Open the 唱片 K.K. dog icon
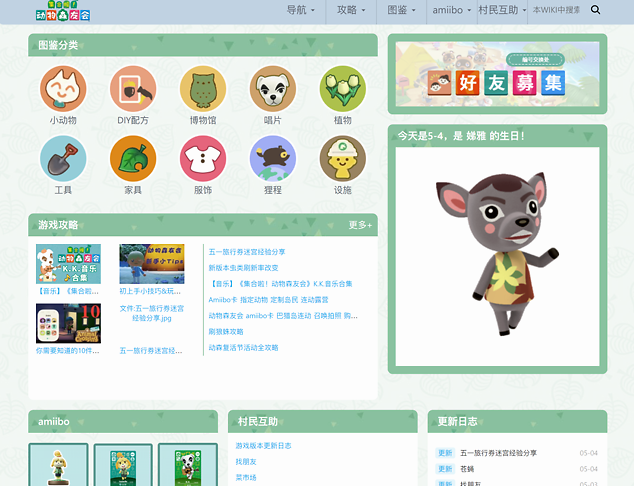Image resolution: width=634 pixels, height=486 pixels. coord(273,89)
